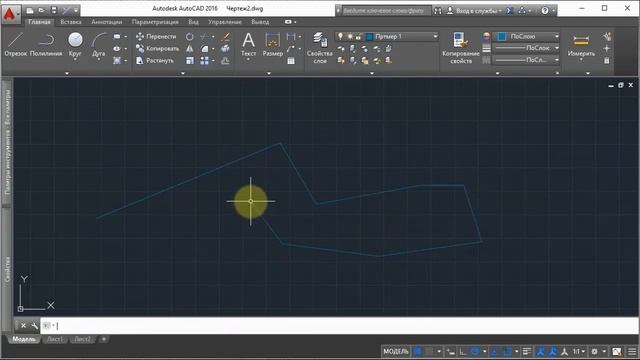Image resolution: width=640 pixels, height=360 pixels.
Task: Select the Текст text tool
Action: [248, 45]
